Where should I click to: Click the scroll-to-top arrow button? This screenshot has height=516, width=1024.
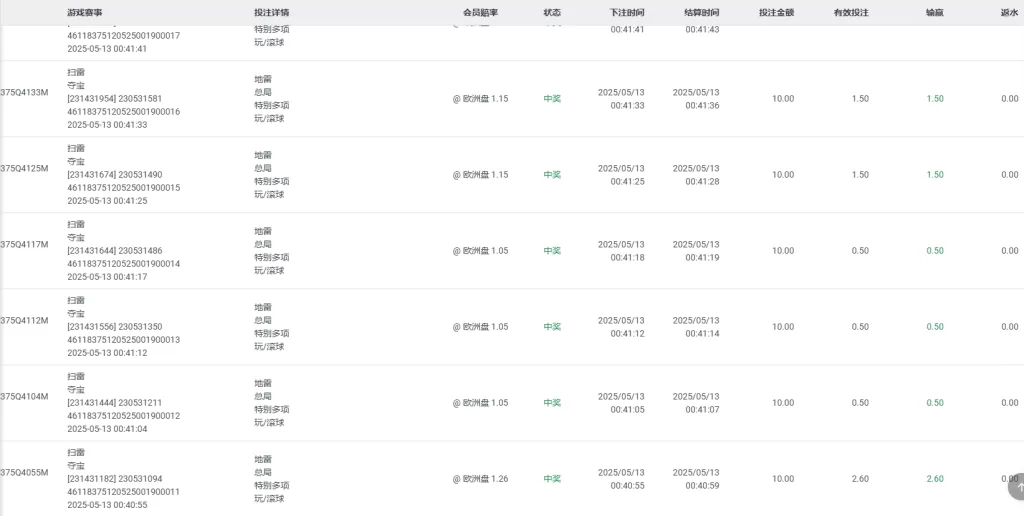[x=1017, y=487]
